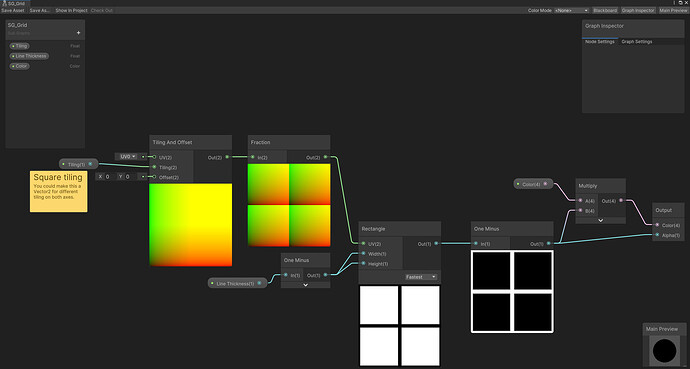The width and height of the screenshot is (690, 369).
Task: Add new property with Blackboard plus icon
Action: click(78, 33)
